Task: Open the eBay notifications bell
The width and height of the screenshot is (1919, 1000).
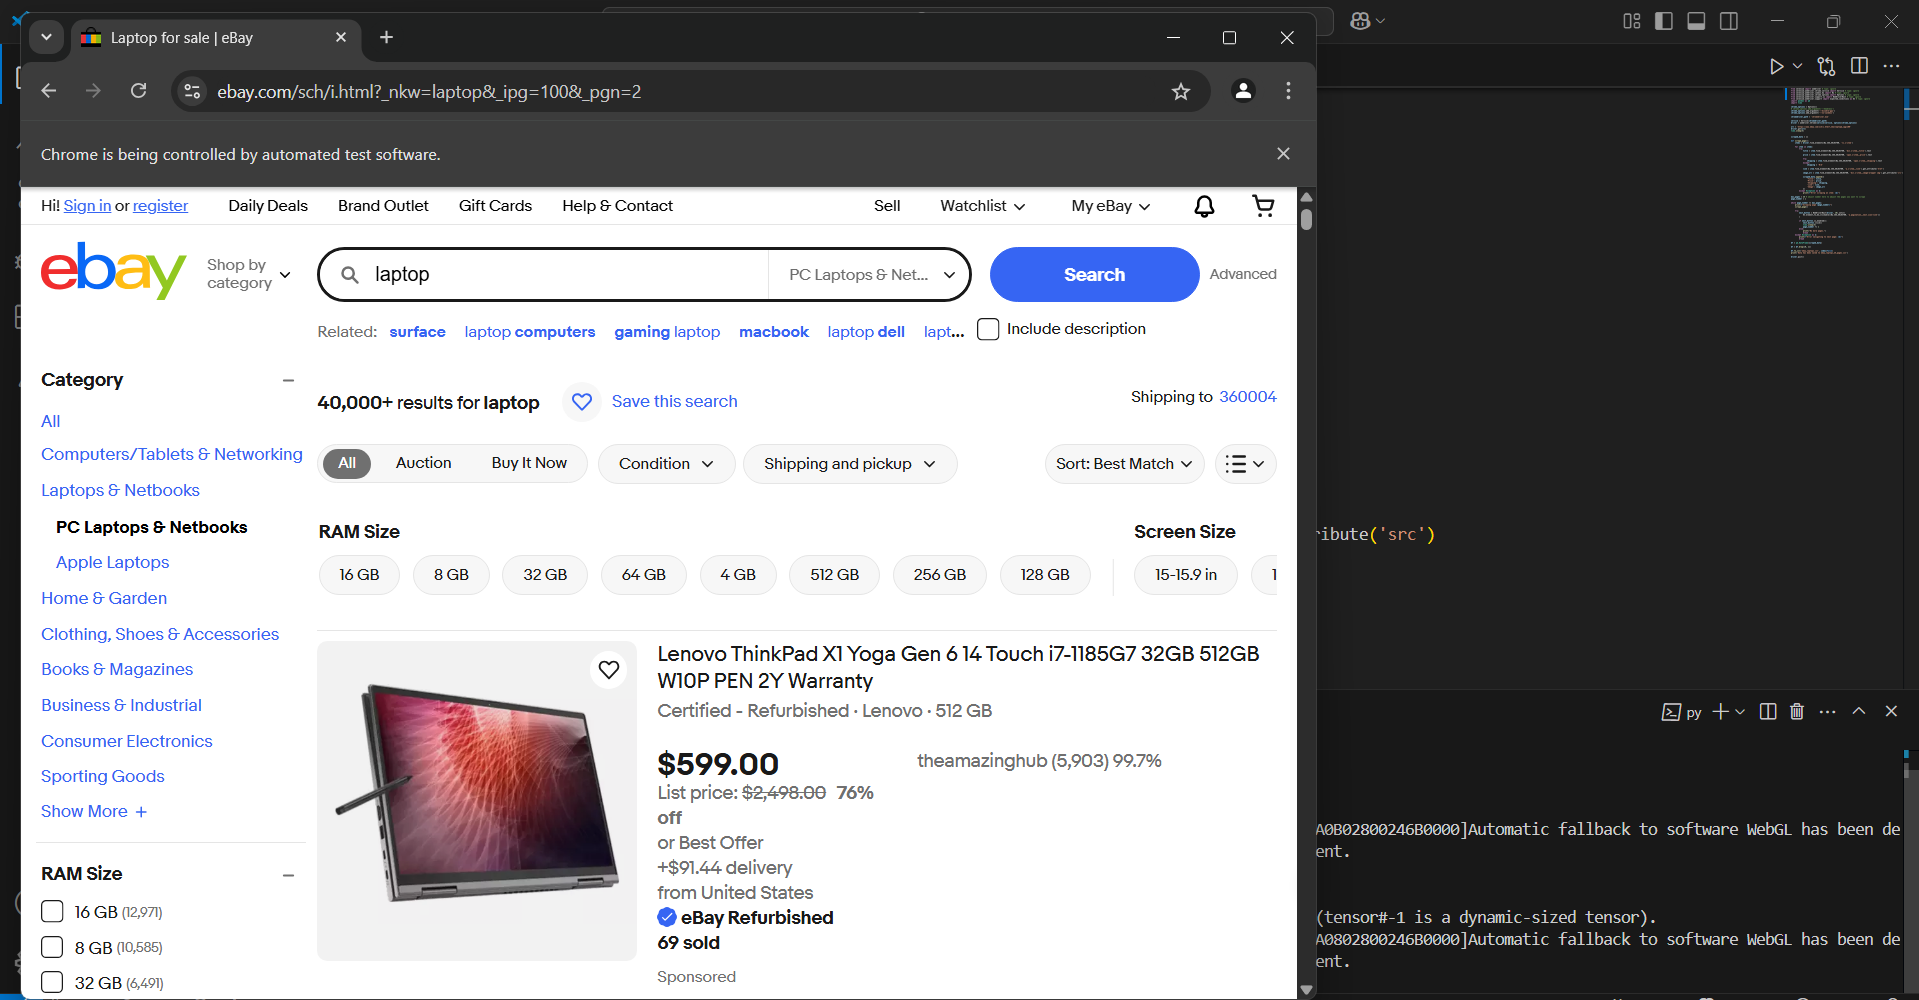Action: coord(1204,206)
